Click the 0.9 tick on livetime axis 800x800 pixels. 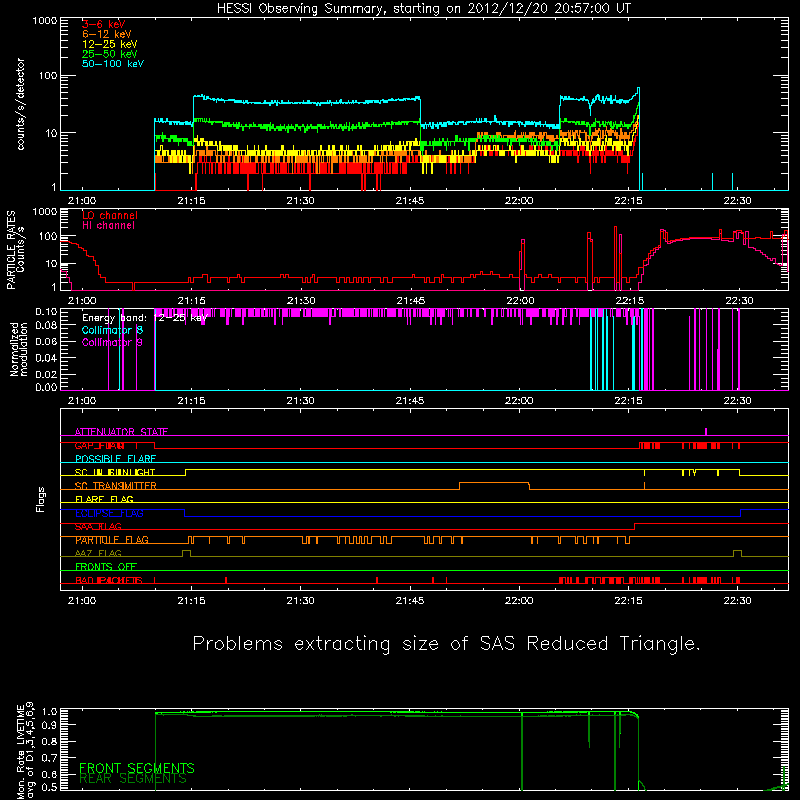point(50,724)
